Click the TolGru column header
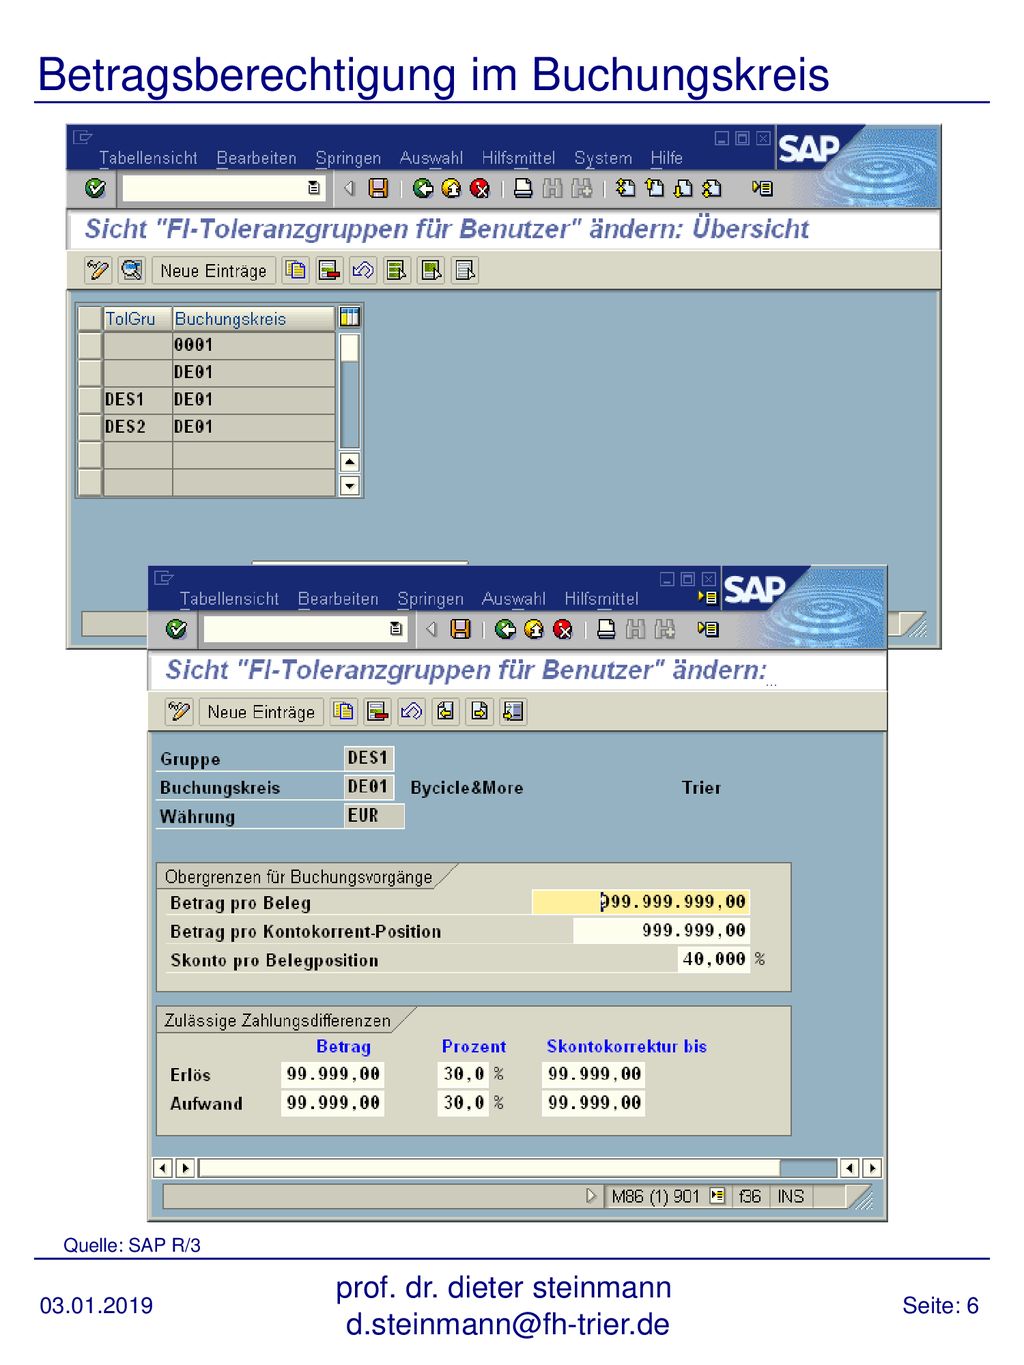1024x1365 pixels. point(137,318)
